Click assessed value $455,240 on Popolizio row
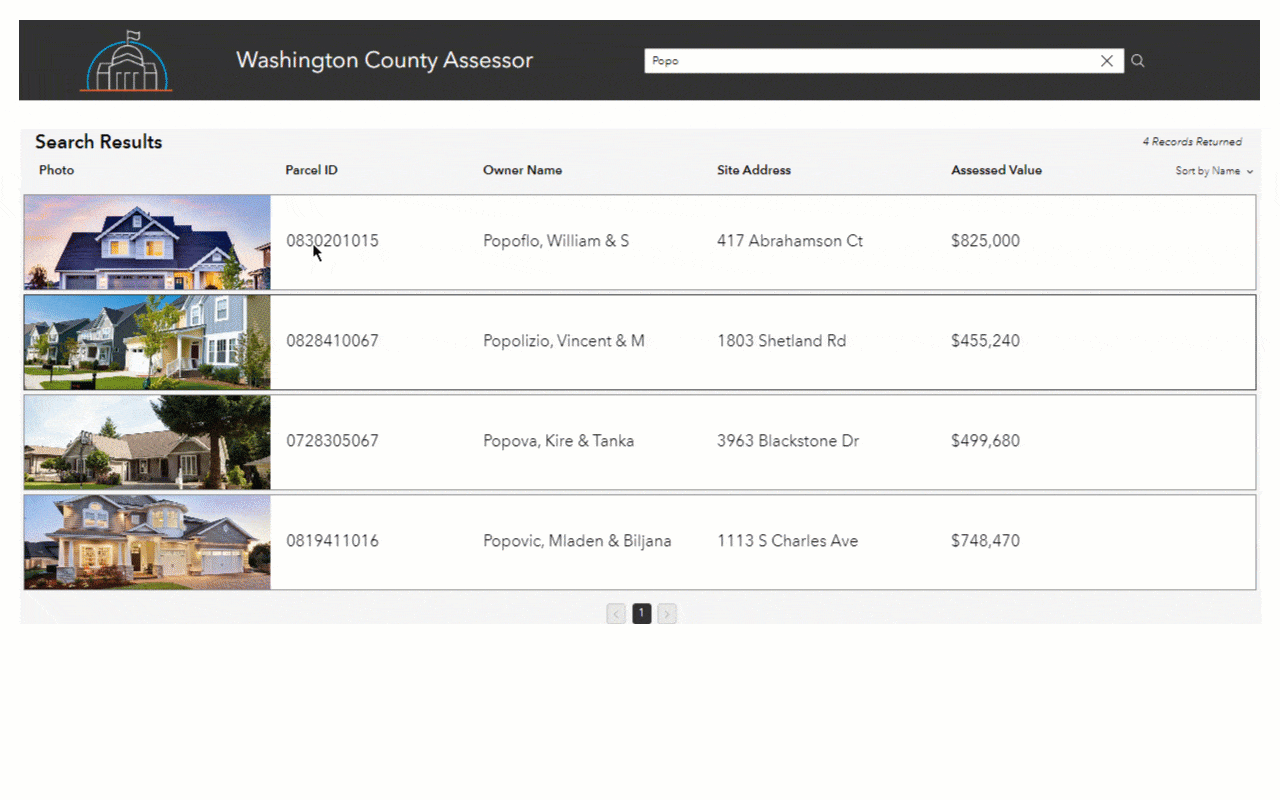Viewport: 1280px width, 800px height. [985, 340]
